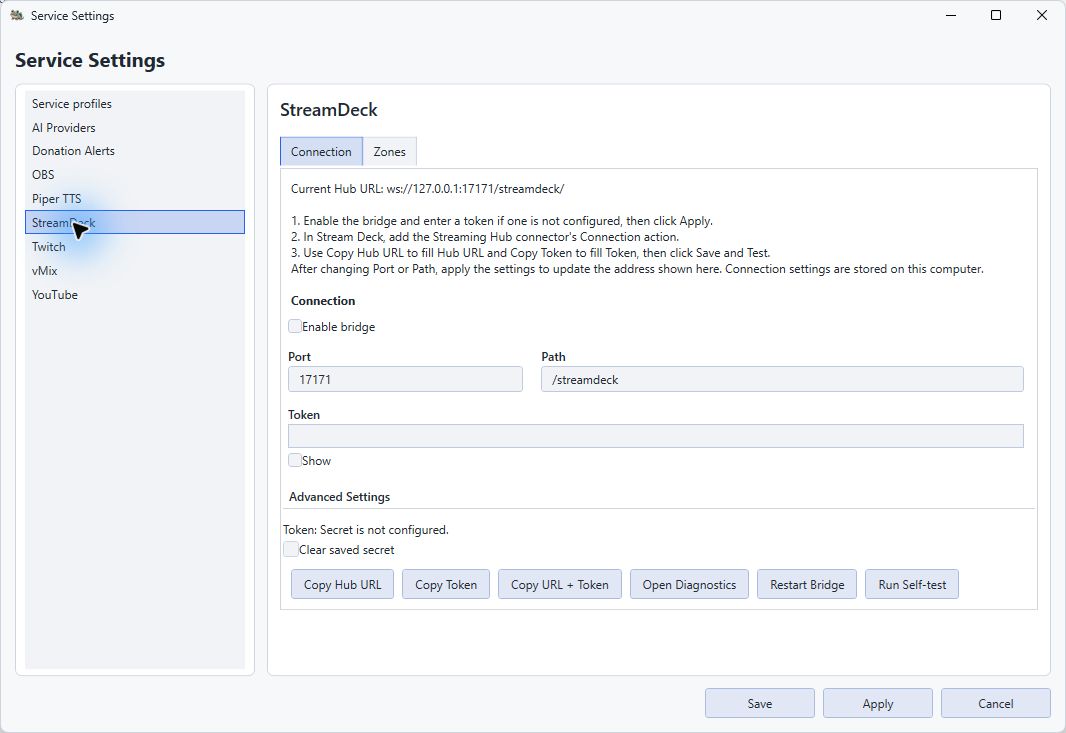Click into the Path field

click(x=782, y=379)
